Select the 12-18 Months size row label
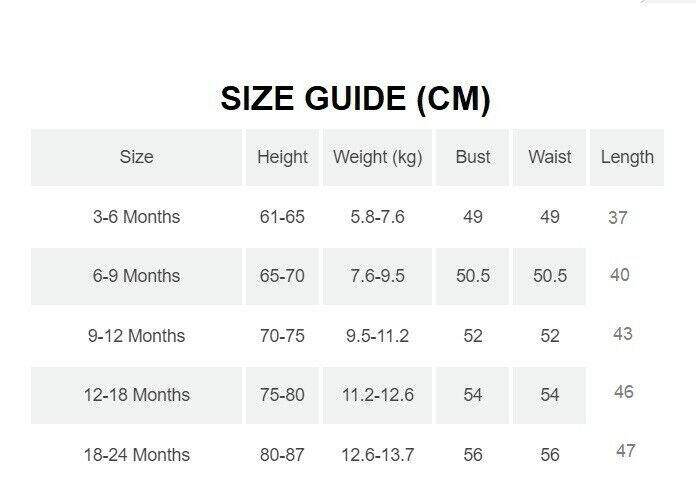696x492 pixels. click(137, 395)
